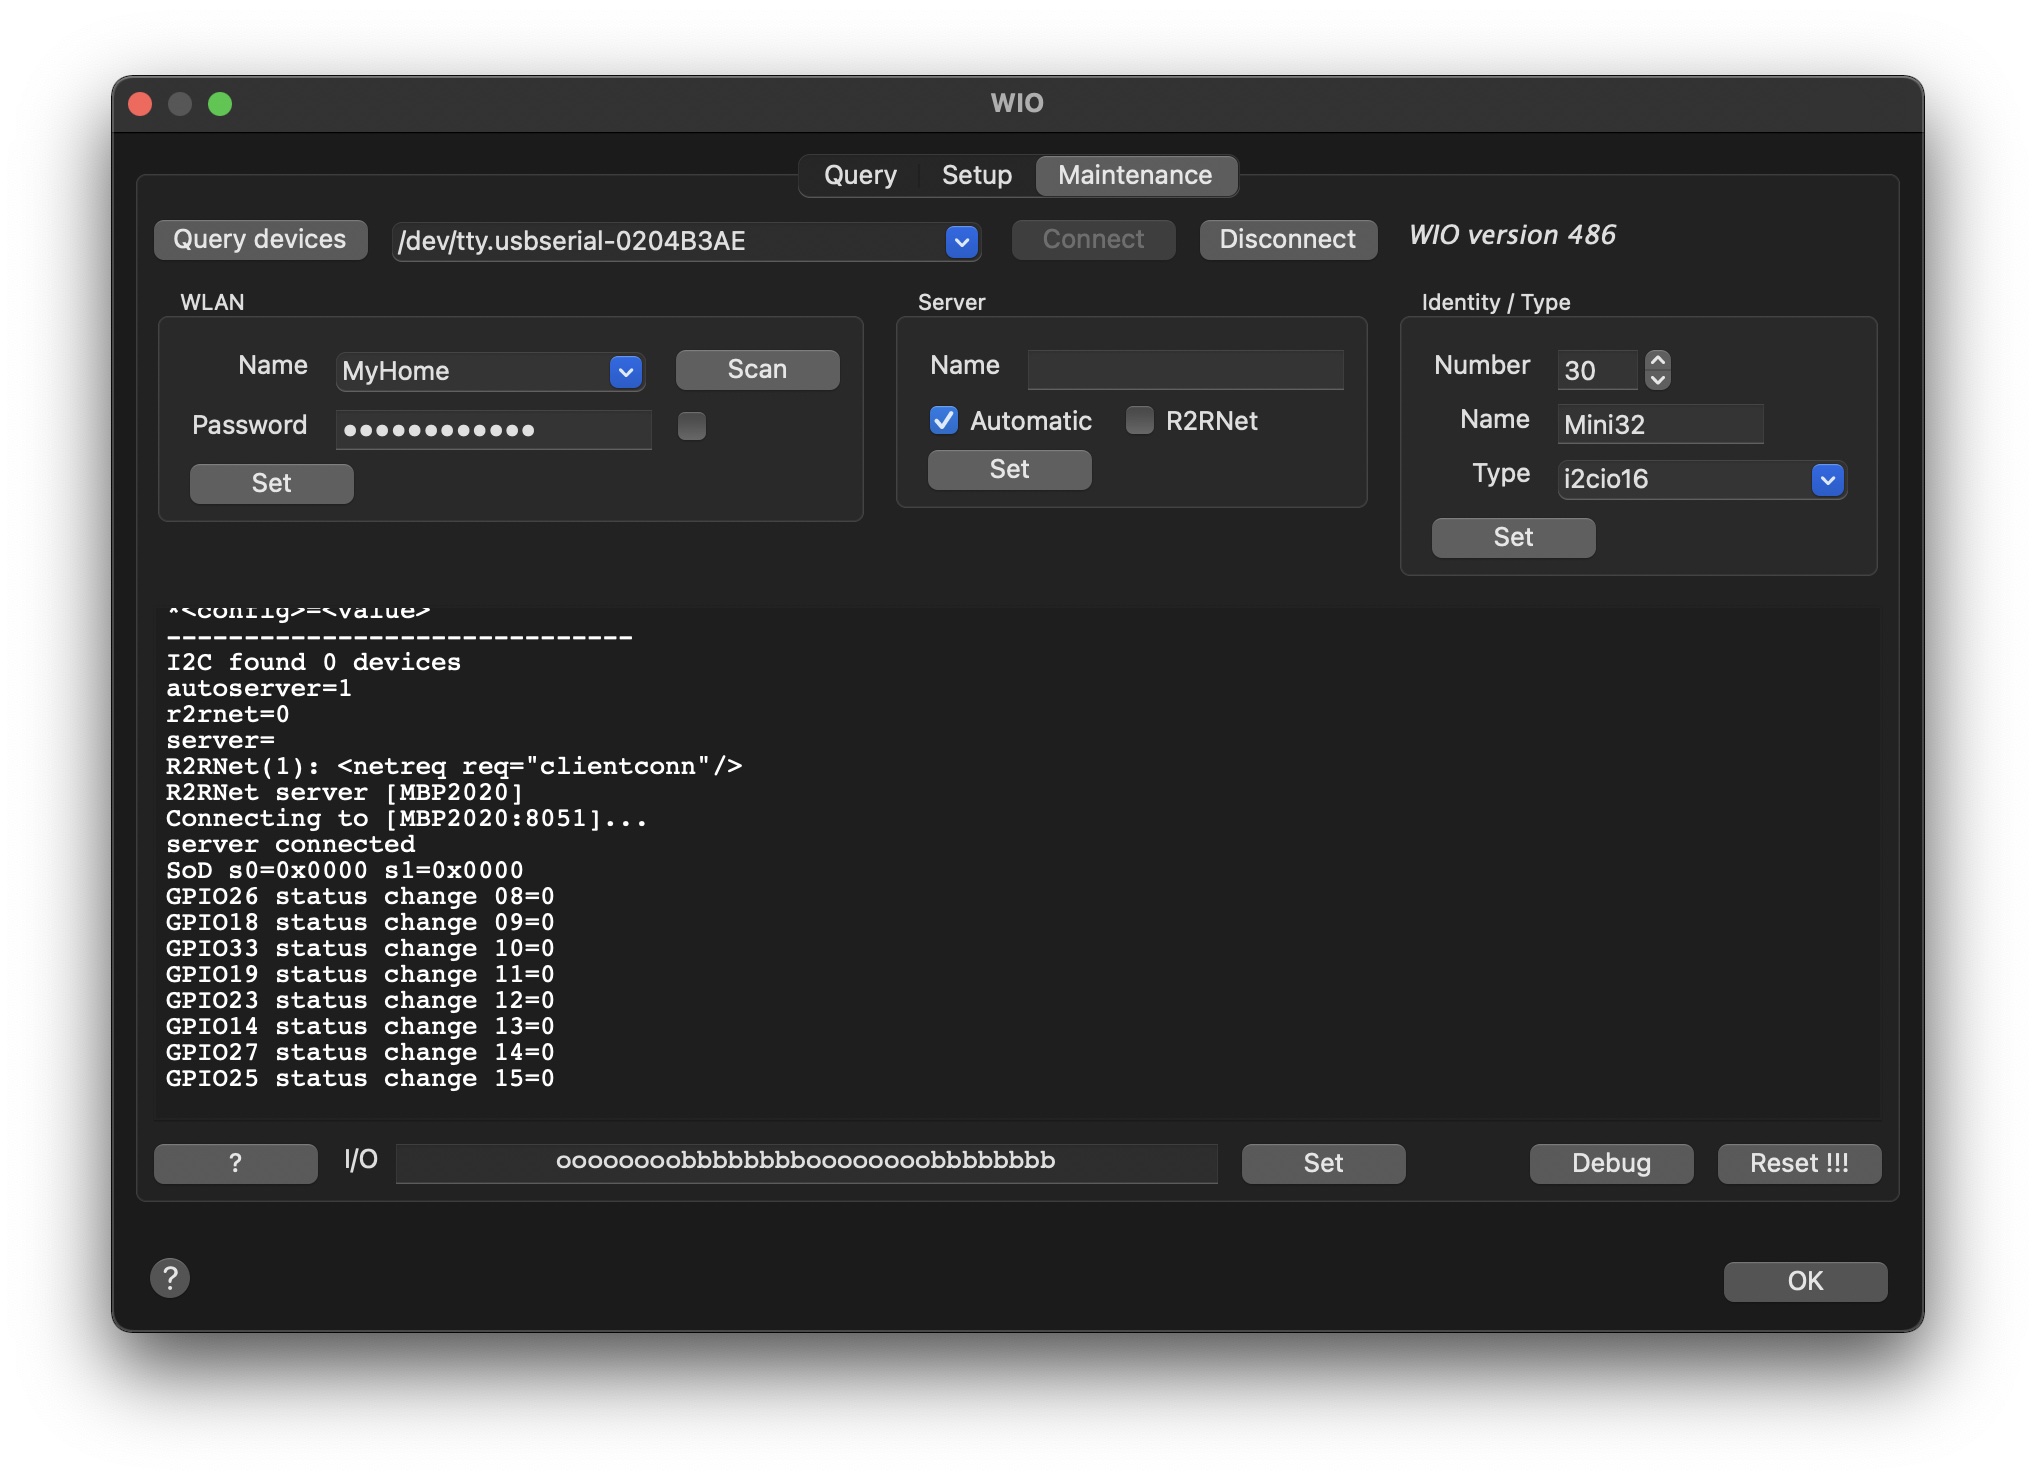This screenshot has width=2036, height=1480.
Task: Switch to the Setup tab
Action: coord(976,176)
